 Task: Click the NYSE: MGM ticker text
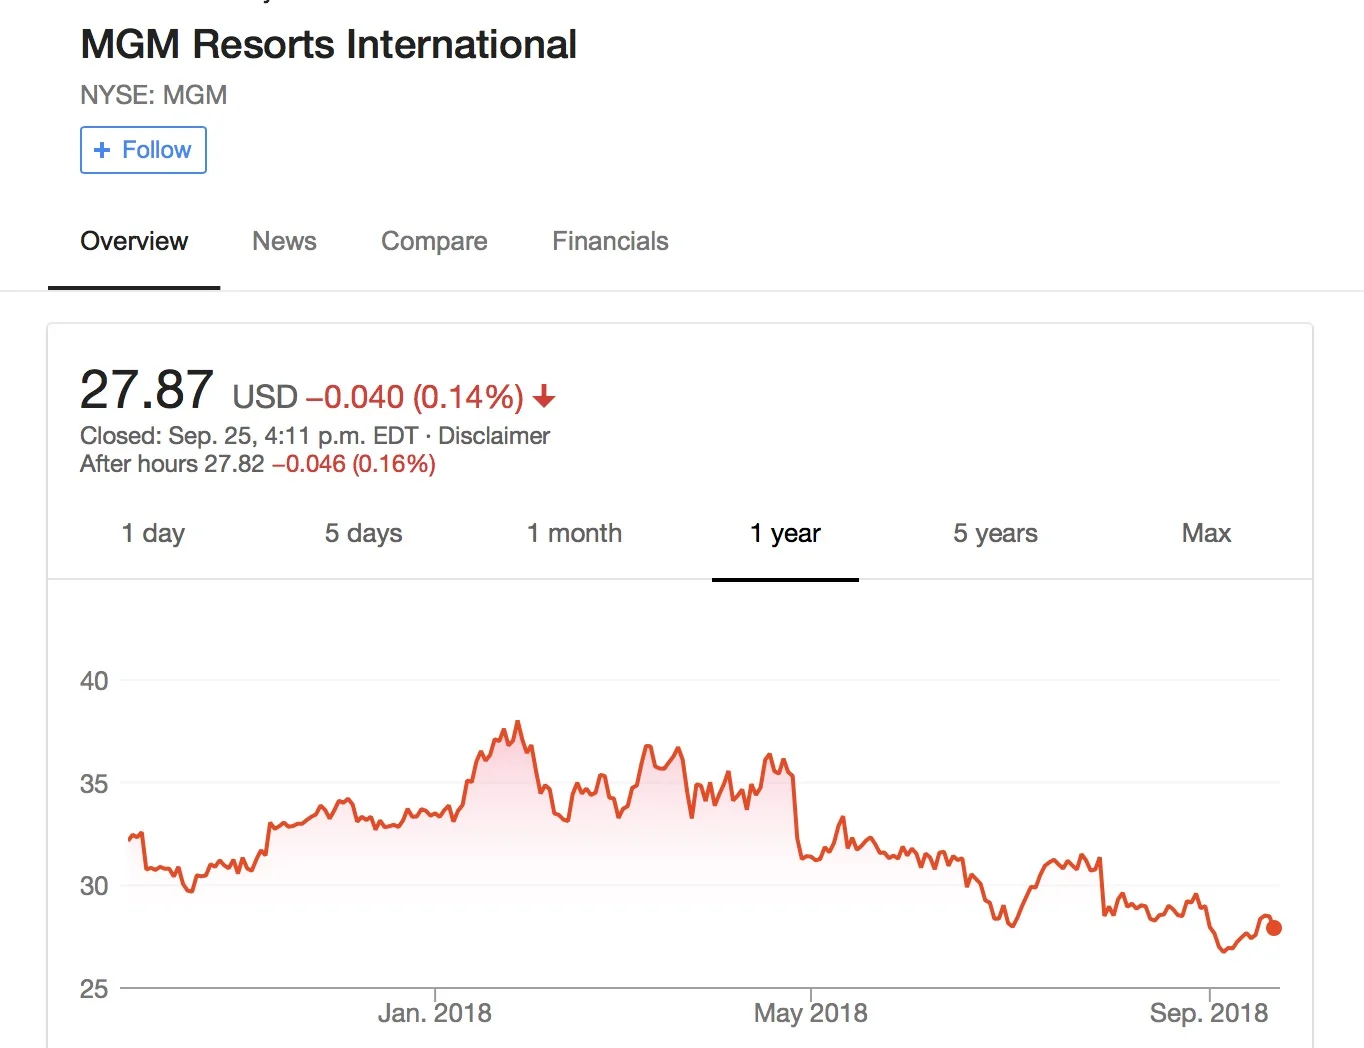click(154, 95)
